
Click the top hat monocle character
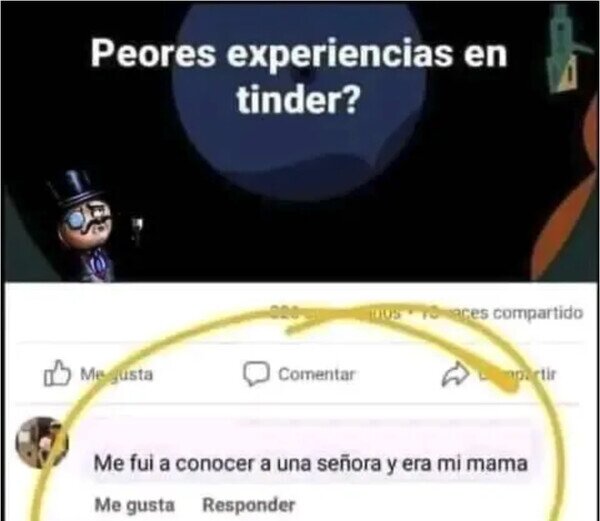83,226
